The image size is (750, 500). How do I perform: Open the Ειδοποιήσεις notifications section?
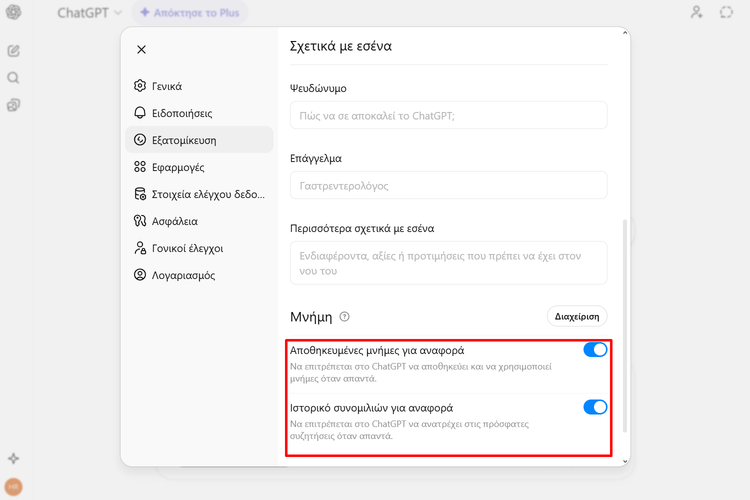point(181,113)
